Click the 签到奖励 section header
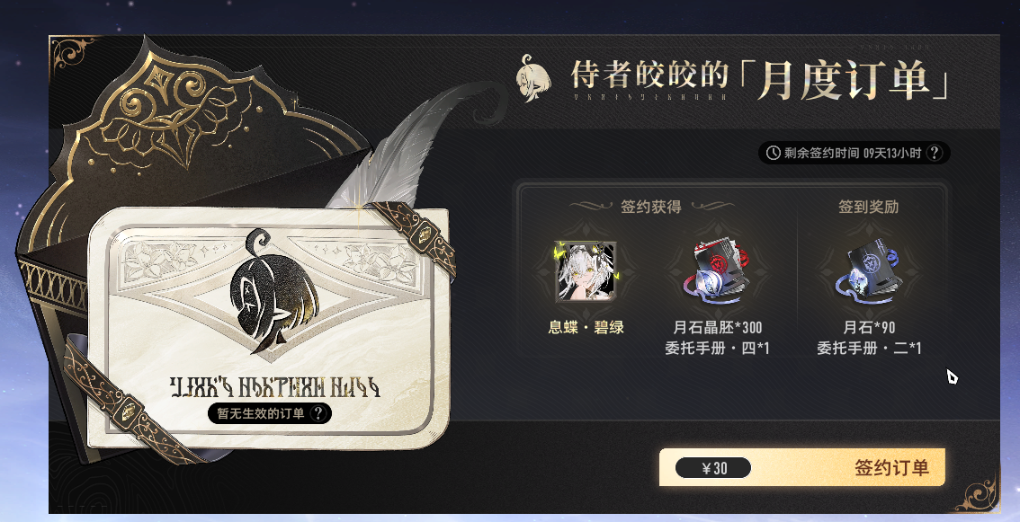 [x=868, y=207]
